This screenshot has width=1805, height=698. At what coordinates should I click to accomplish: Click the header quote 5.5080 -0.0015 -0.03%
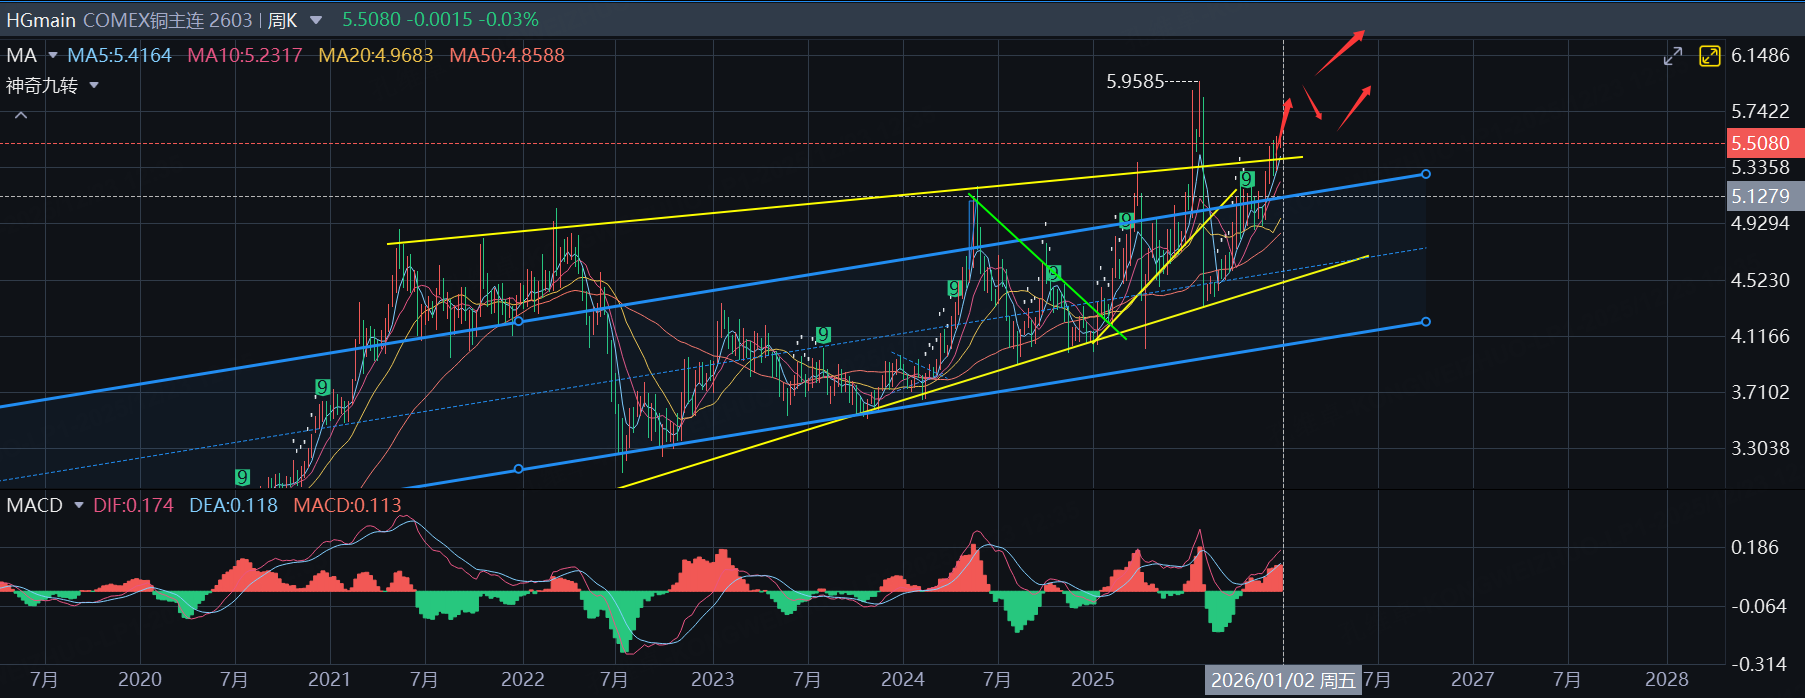pos(440,20)
